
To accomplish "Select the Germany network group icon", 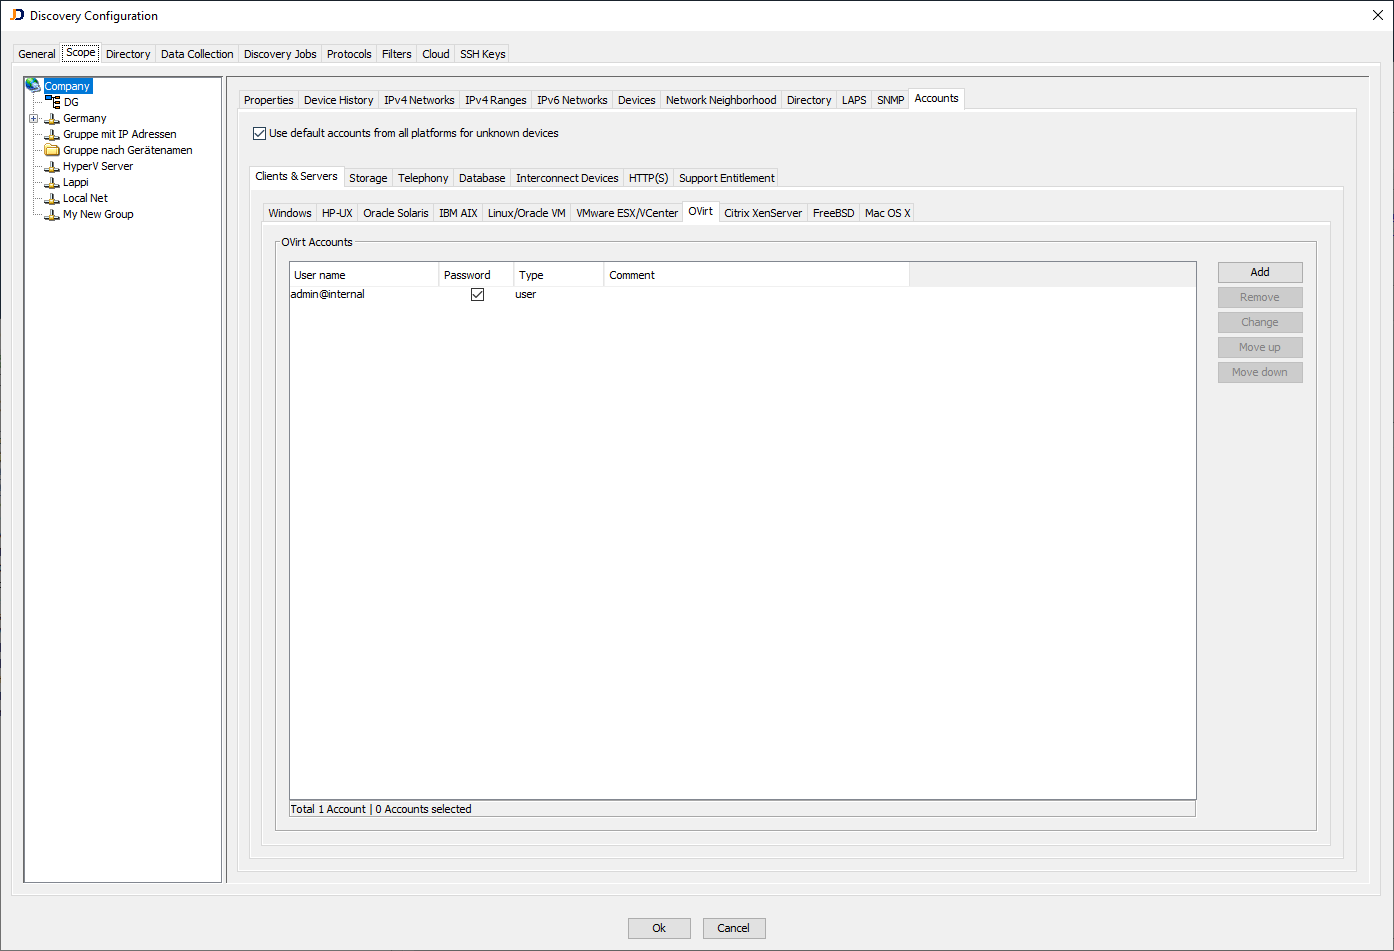I will (51, 117).
